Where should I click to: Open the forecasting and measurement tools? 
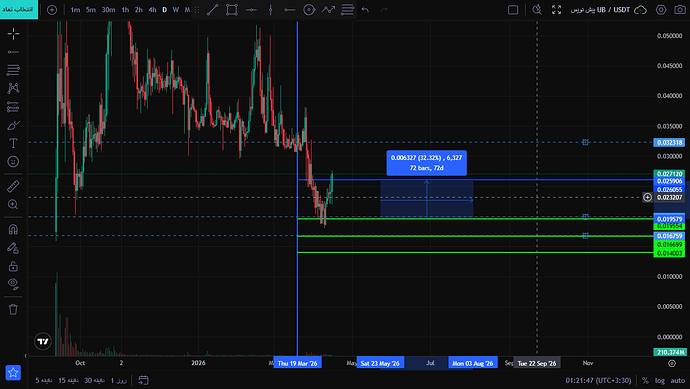click(13, 106)
